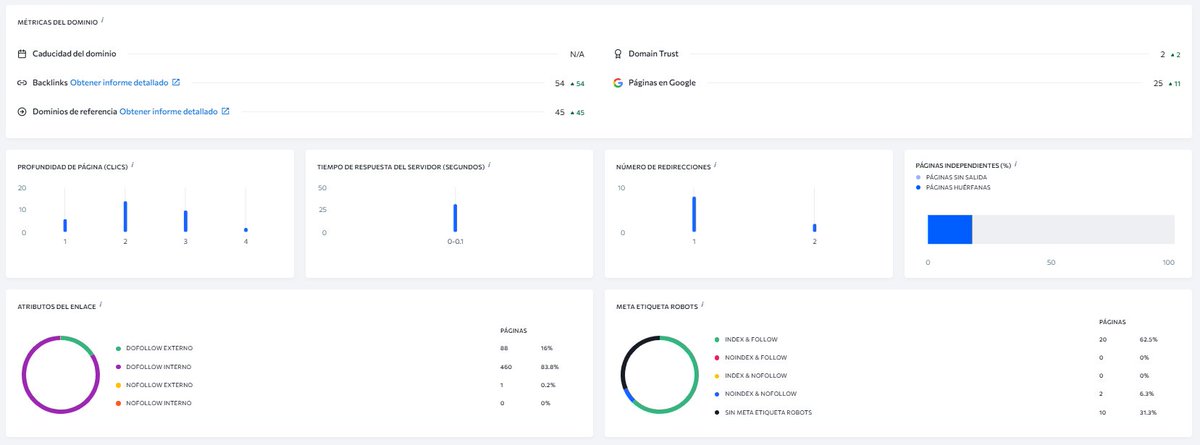Click the Nofollow externo label

coord(159,385)
